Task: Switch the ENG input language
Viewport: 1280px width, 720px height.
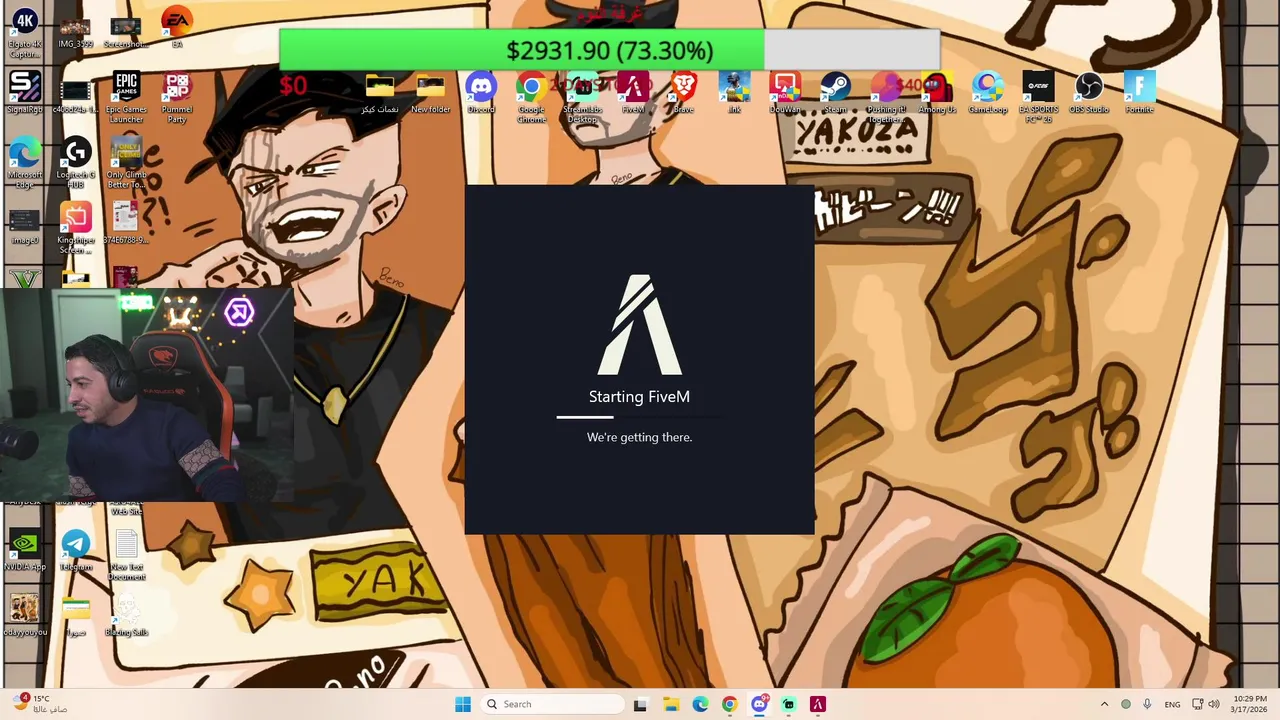Action: pyautogui.click(x=1173, y=704)
